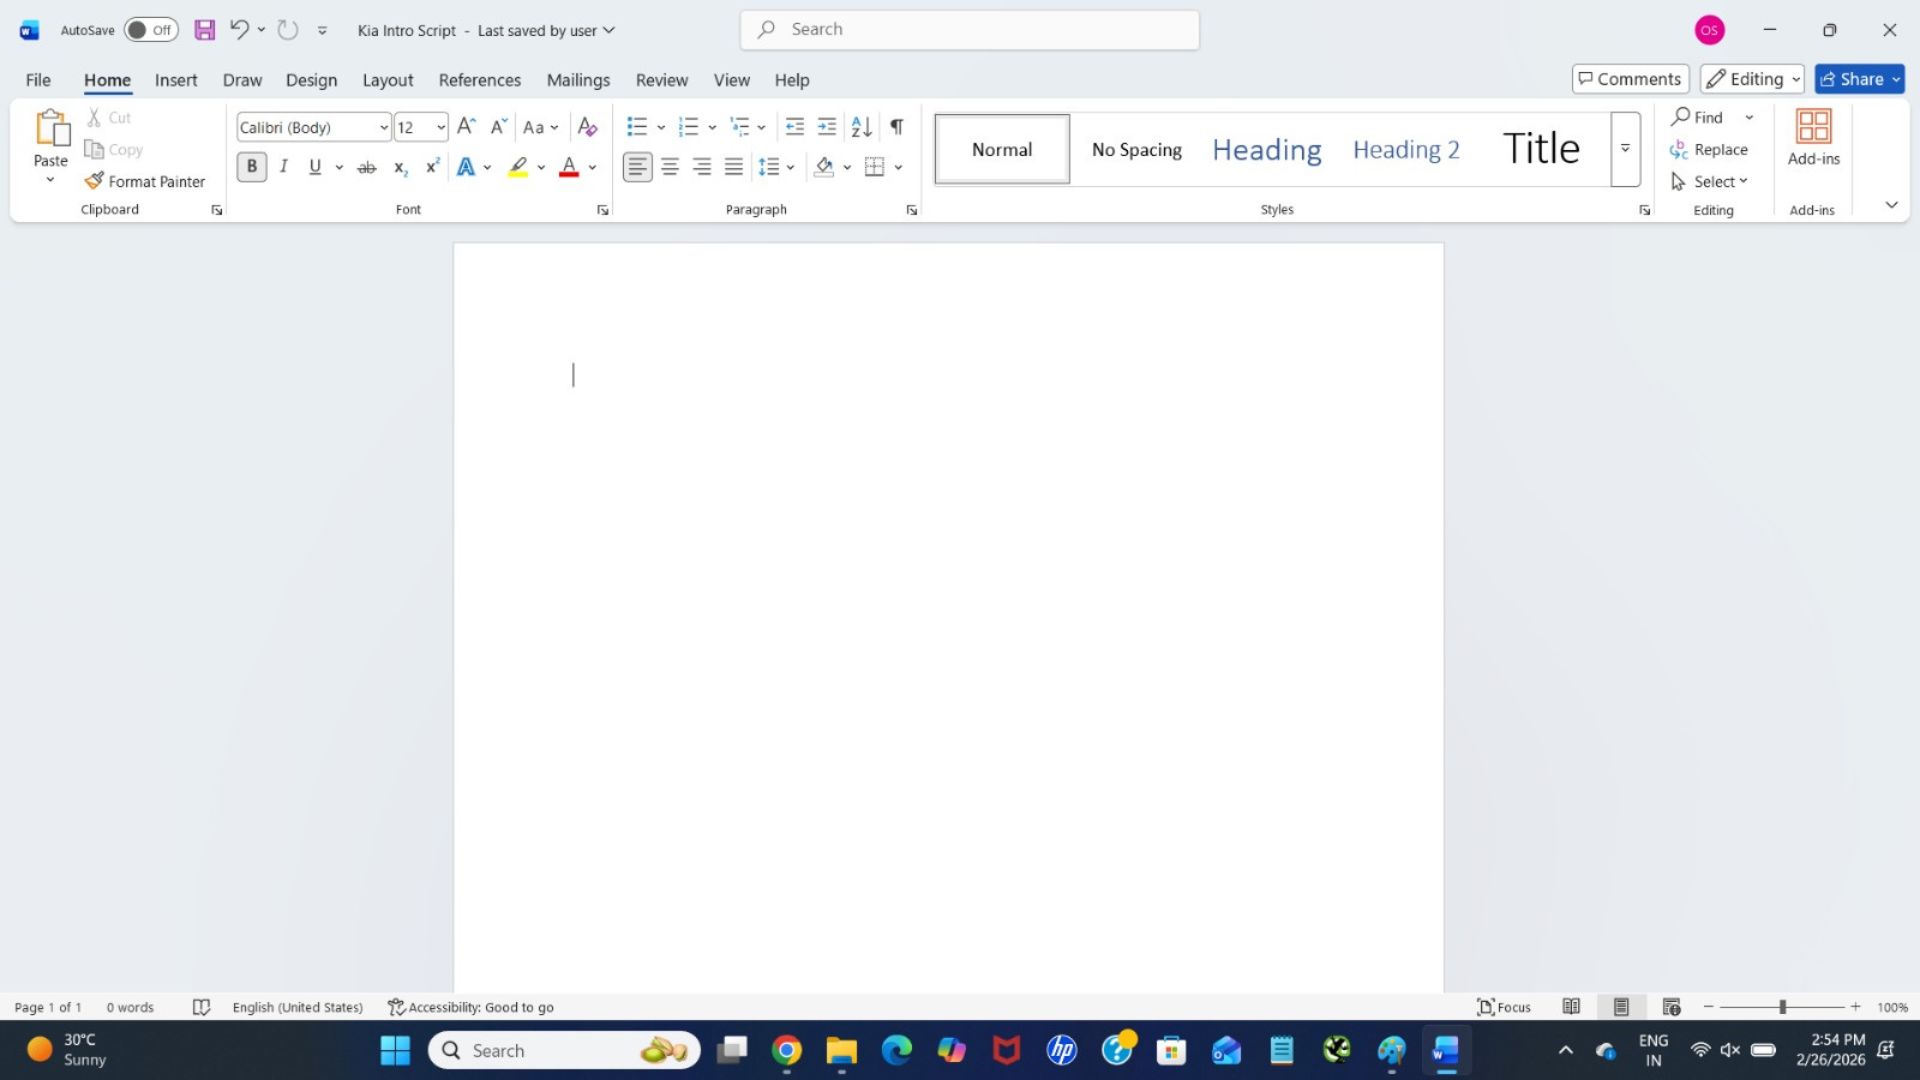Viewport: 1920px width, 1080px height.
Task: Select the Clear All Formatting icon
Action: 587,126
